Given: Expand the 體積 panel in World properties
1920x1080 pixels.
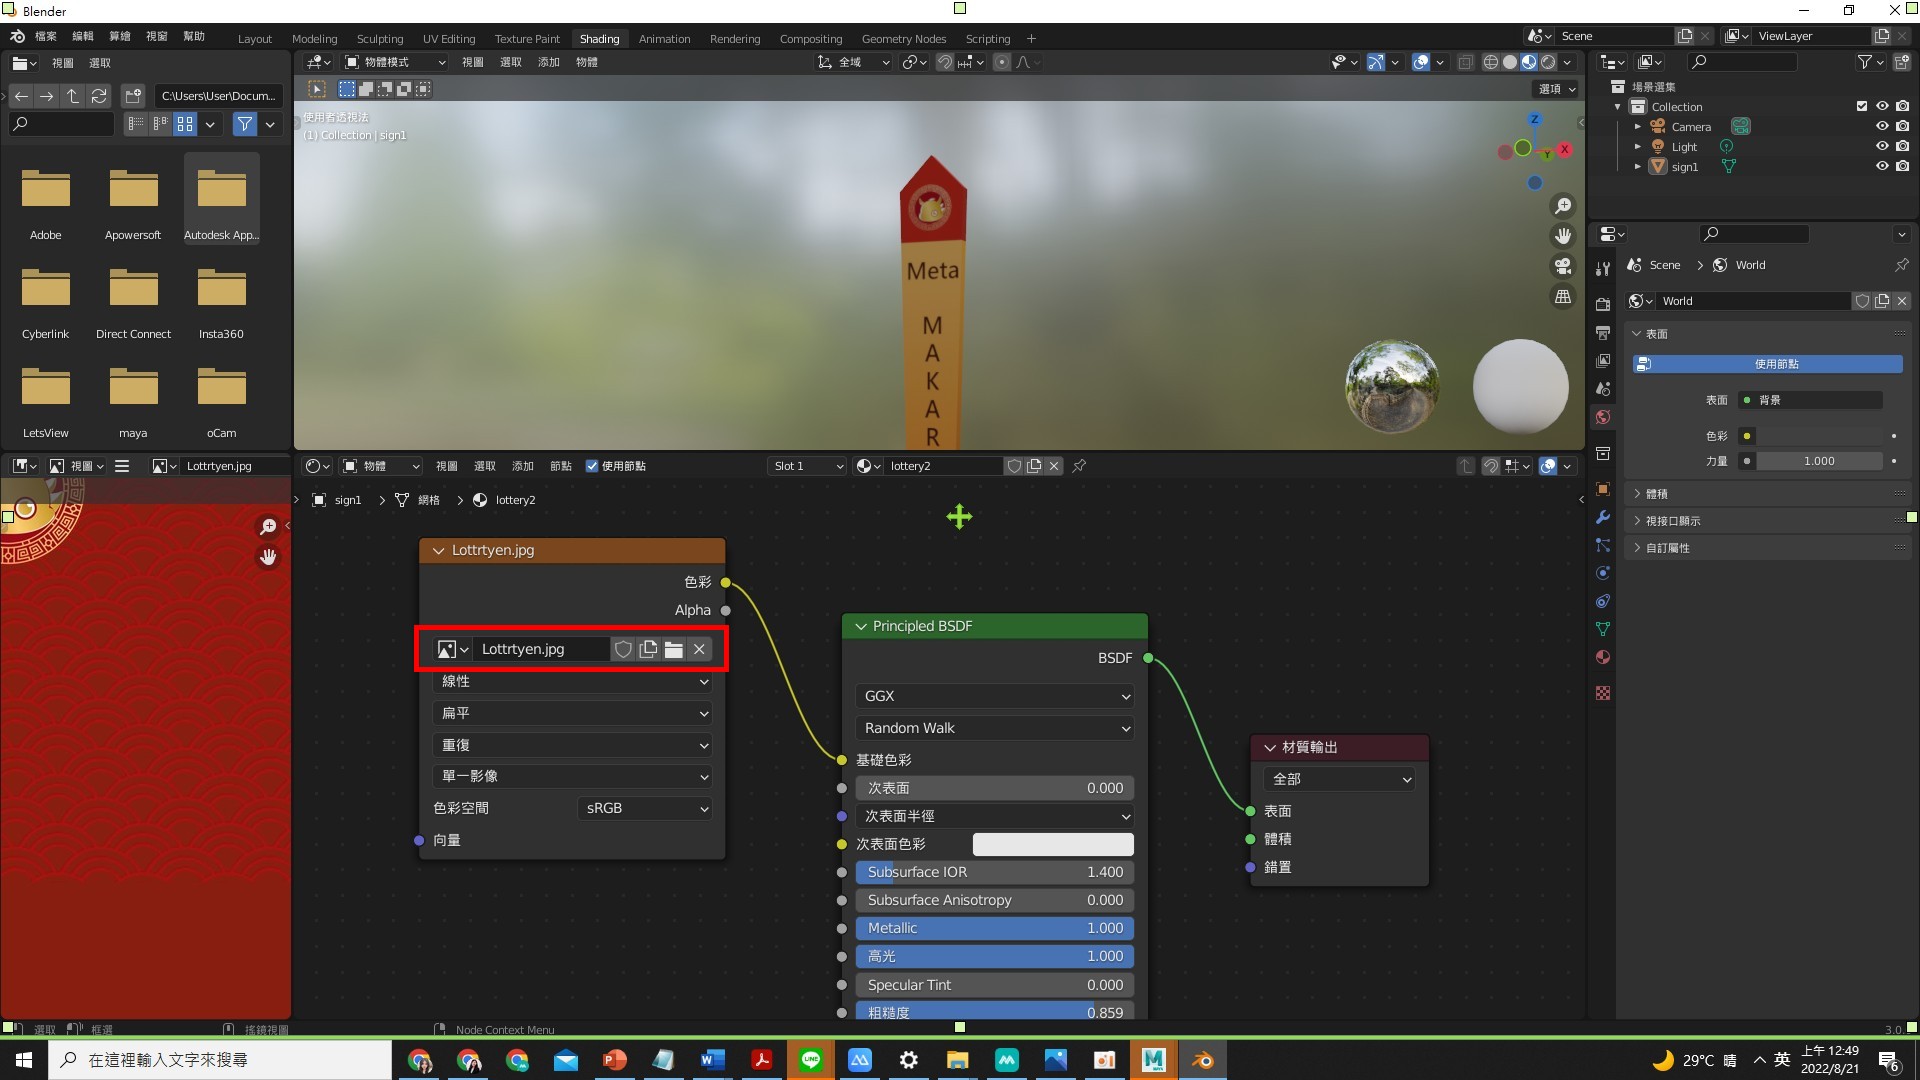Looking at the screenshot, I should pos(1657,494).
